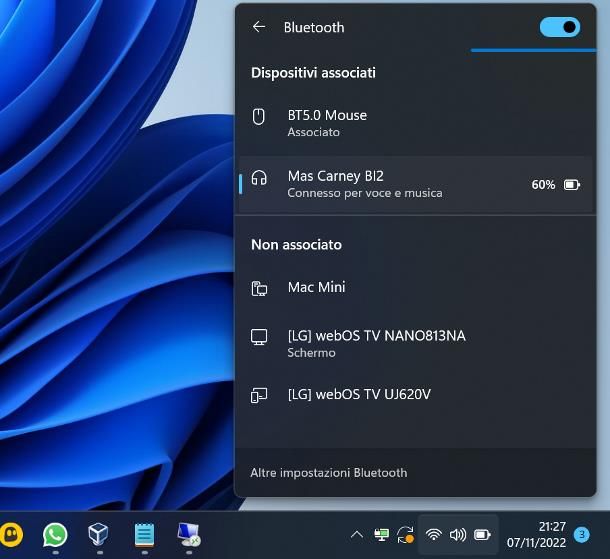
Task: Click the Non associato heading
Action: (x=296, y=245)
